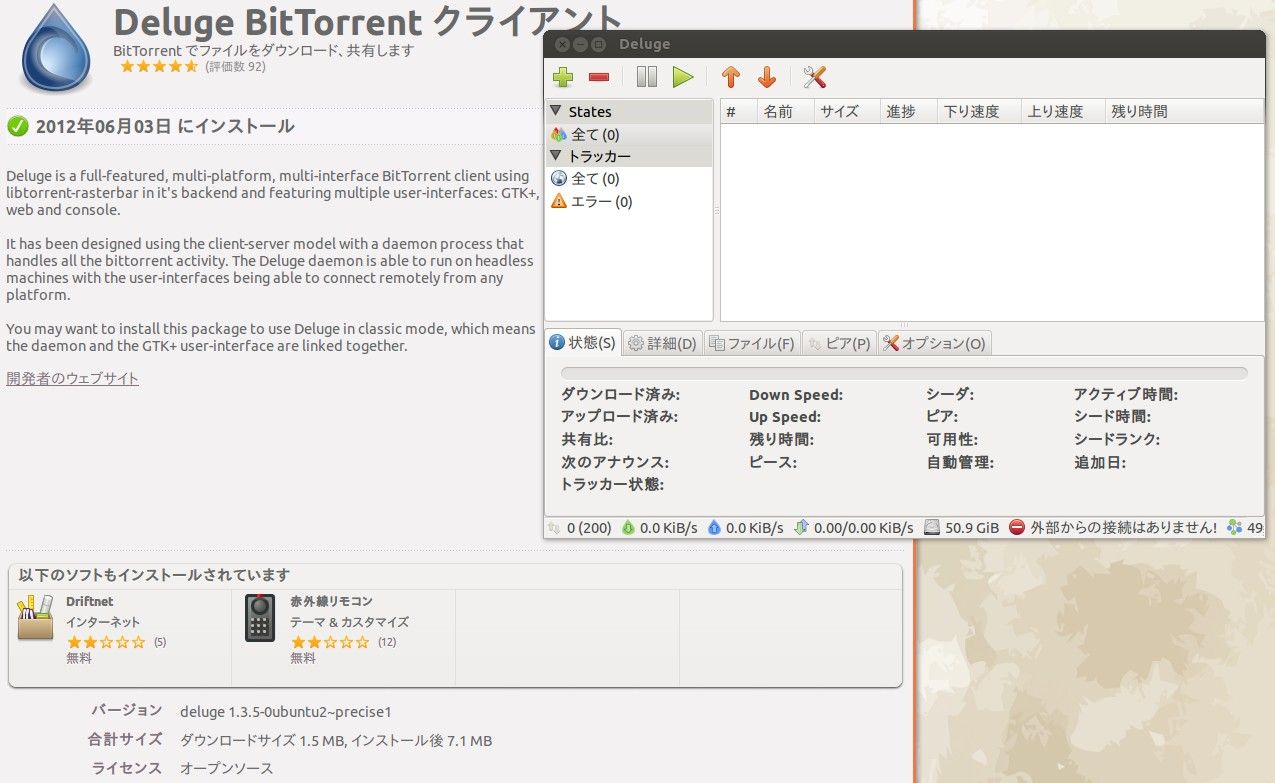Open the 開発者のウェブサイト link

click(72, 378)
